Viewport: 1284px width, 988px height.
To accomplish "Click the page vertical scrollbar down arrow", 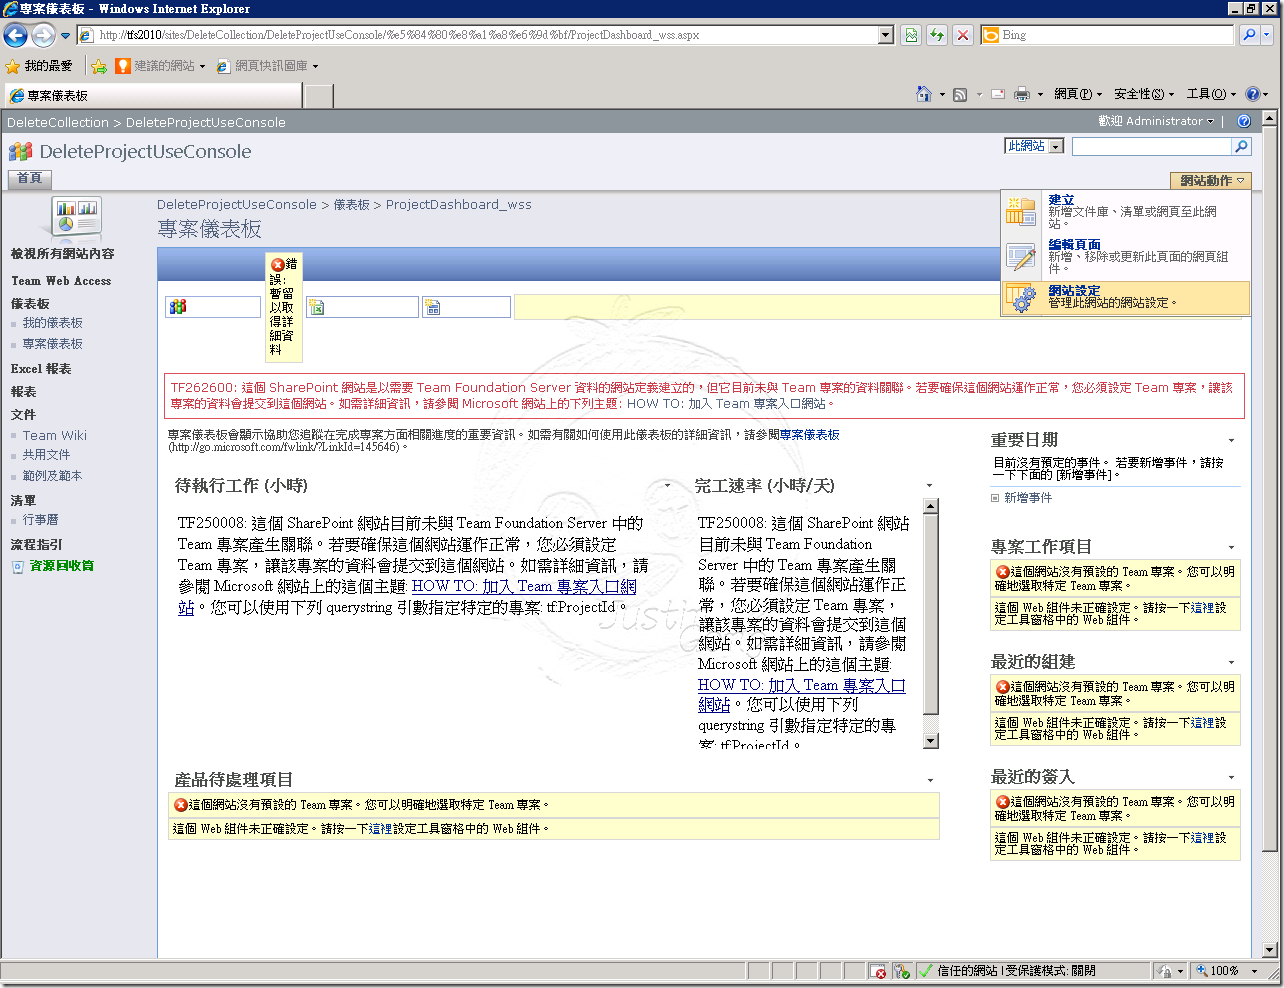I will pyautogui.click(x=1270, y=950).
